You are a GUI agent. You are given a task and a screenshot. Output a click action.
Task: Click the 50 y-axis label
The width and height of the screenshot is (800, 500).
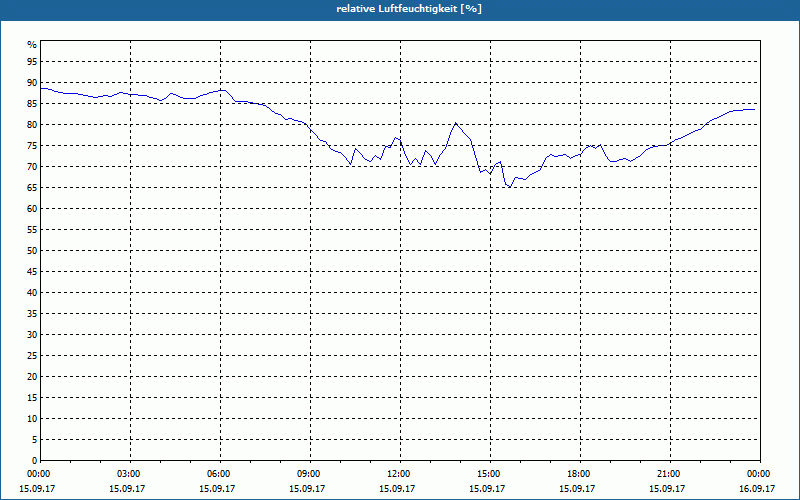(x=32, y=251)
